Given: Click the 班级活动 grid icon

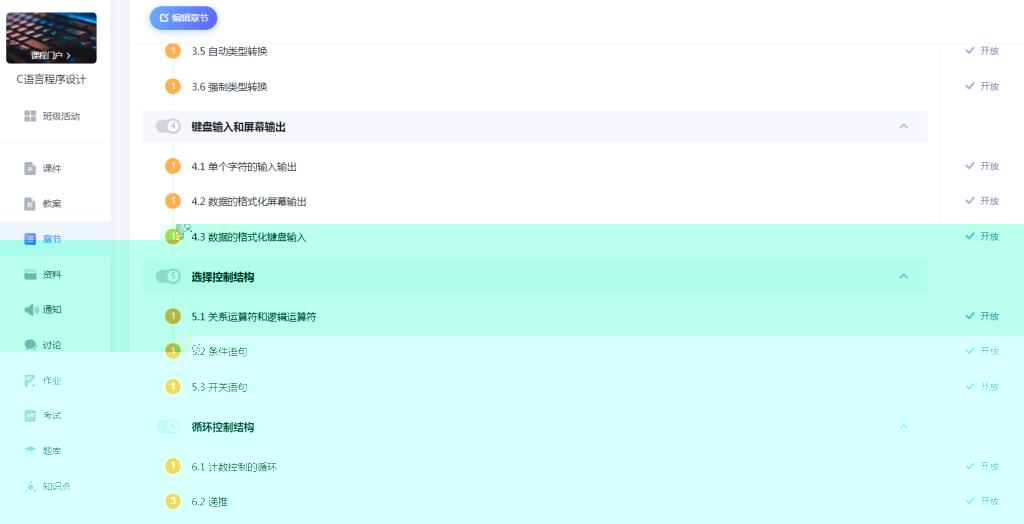Looking at the screenshot, I should click(30, 116).
